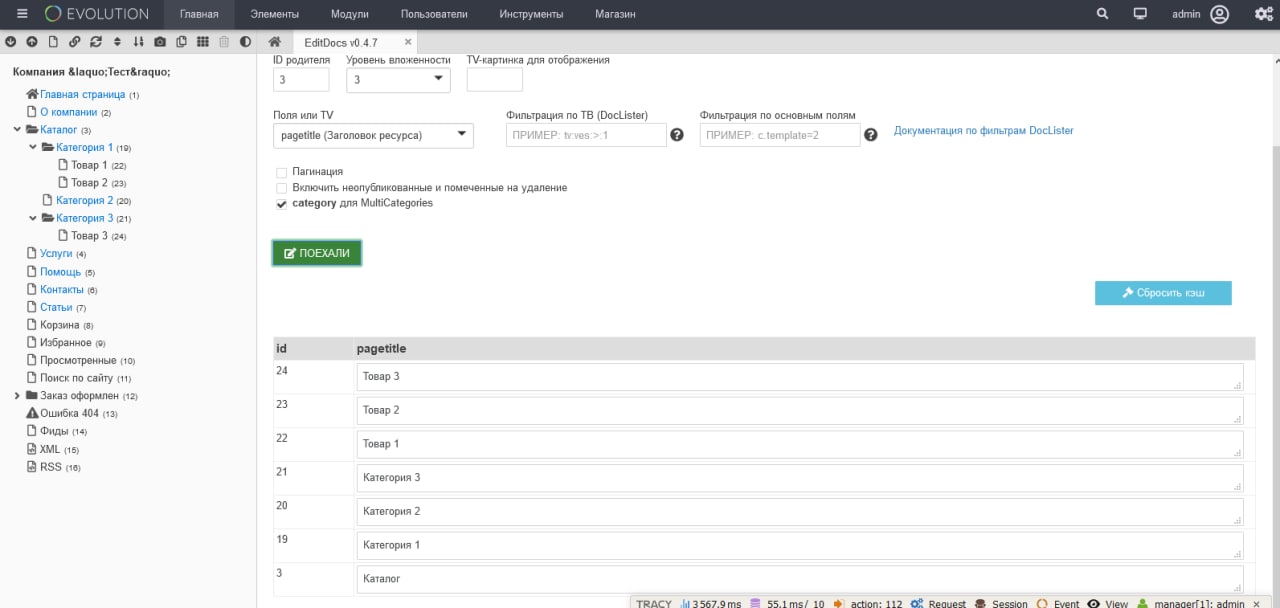Click the expand tree down-arrow icon
Screen dimensions: 1280x608
[11, 42]
